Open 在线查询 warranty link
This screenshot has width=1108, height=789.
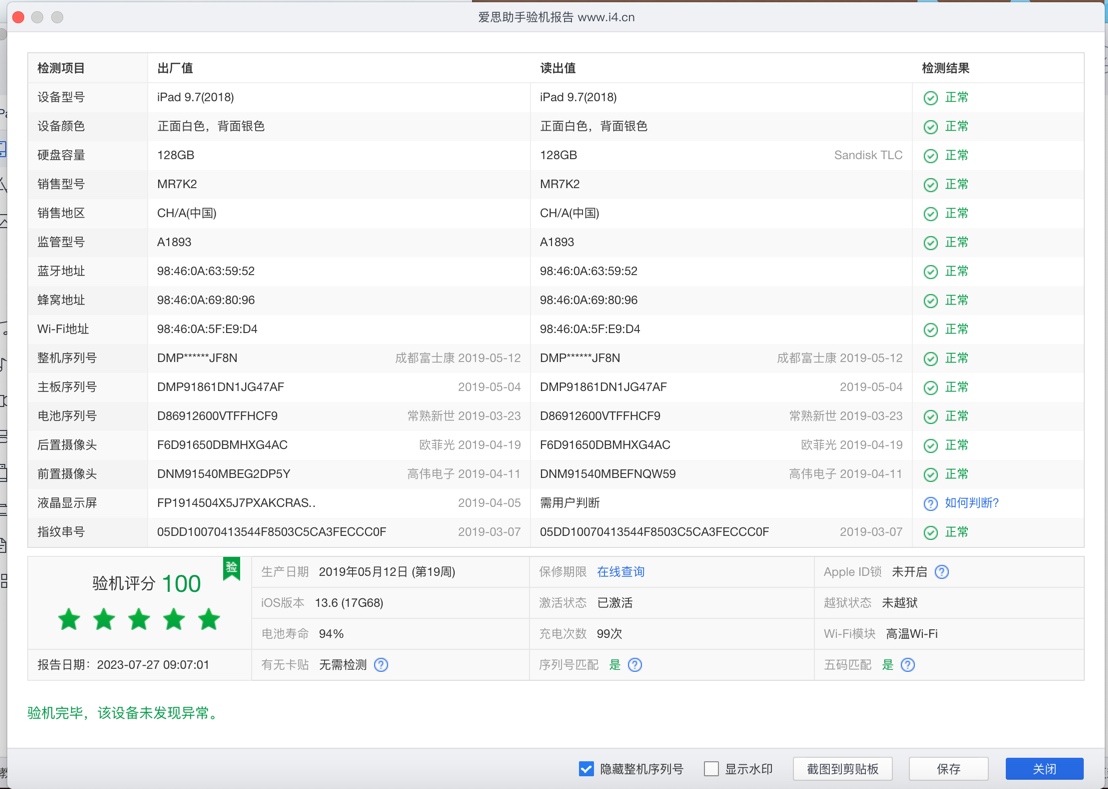coord(620,572)
